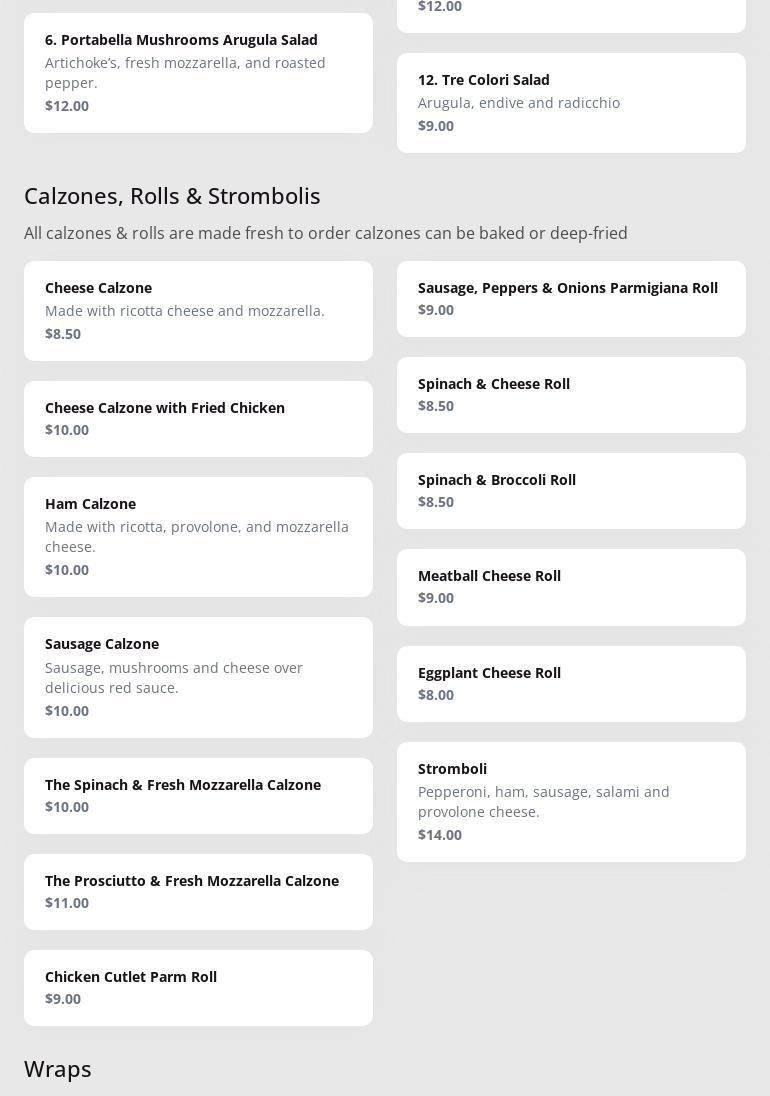Add the Chicken Cutlet Parm Roll
This screenshot has height=1096, width=770.
tap(198, 987)
